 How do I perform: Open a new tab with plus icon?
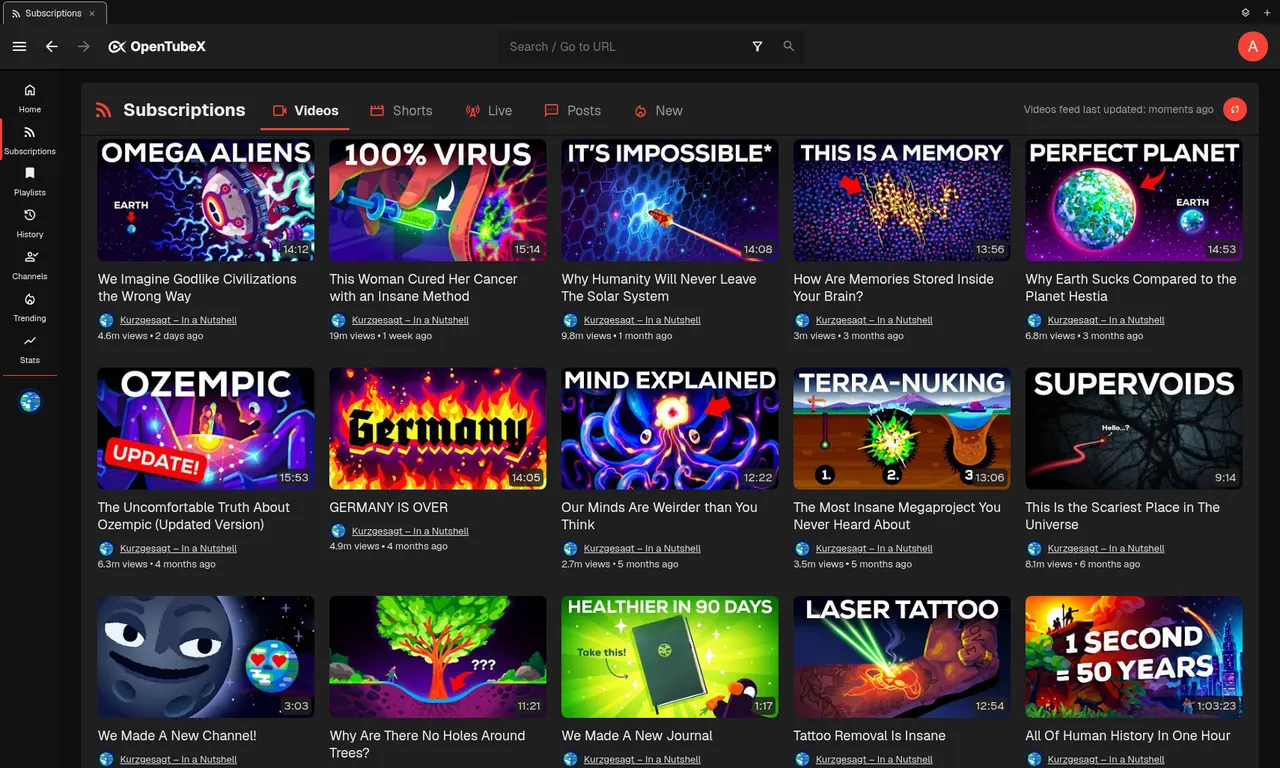click(1265, 13)
